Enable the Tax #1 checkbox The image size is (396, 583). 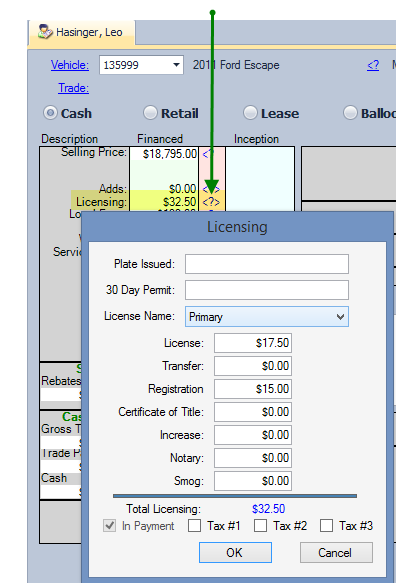click(194, 526)
